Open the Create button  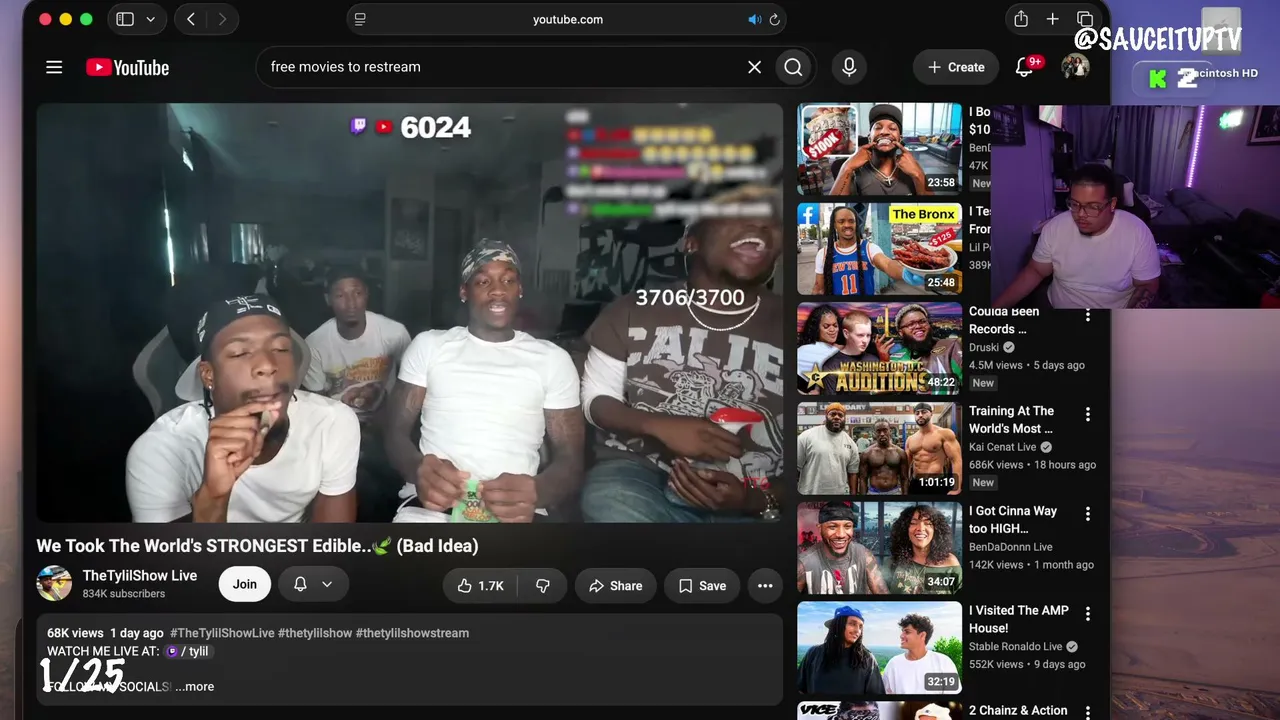tap(956, 67)
